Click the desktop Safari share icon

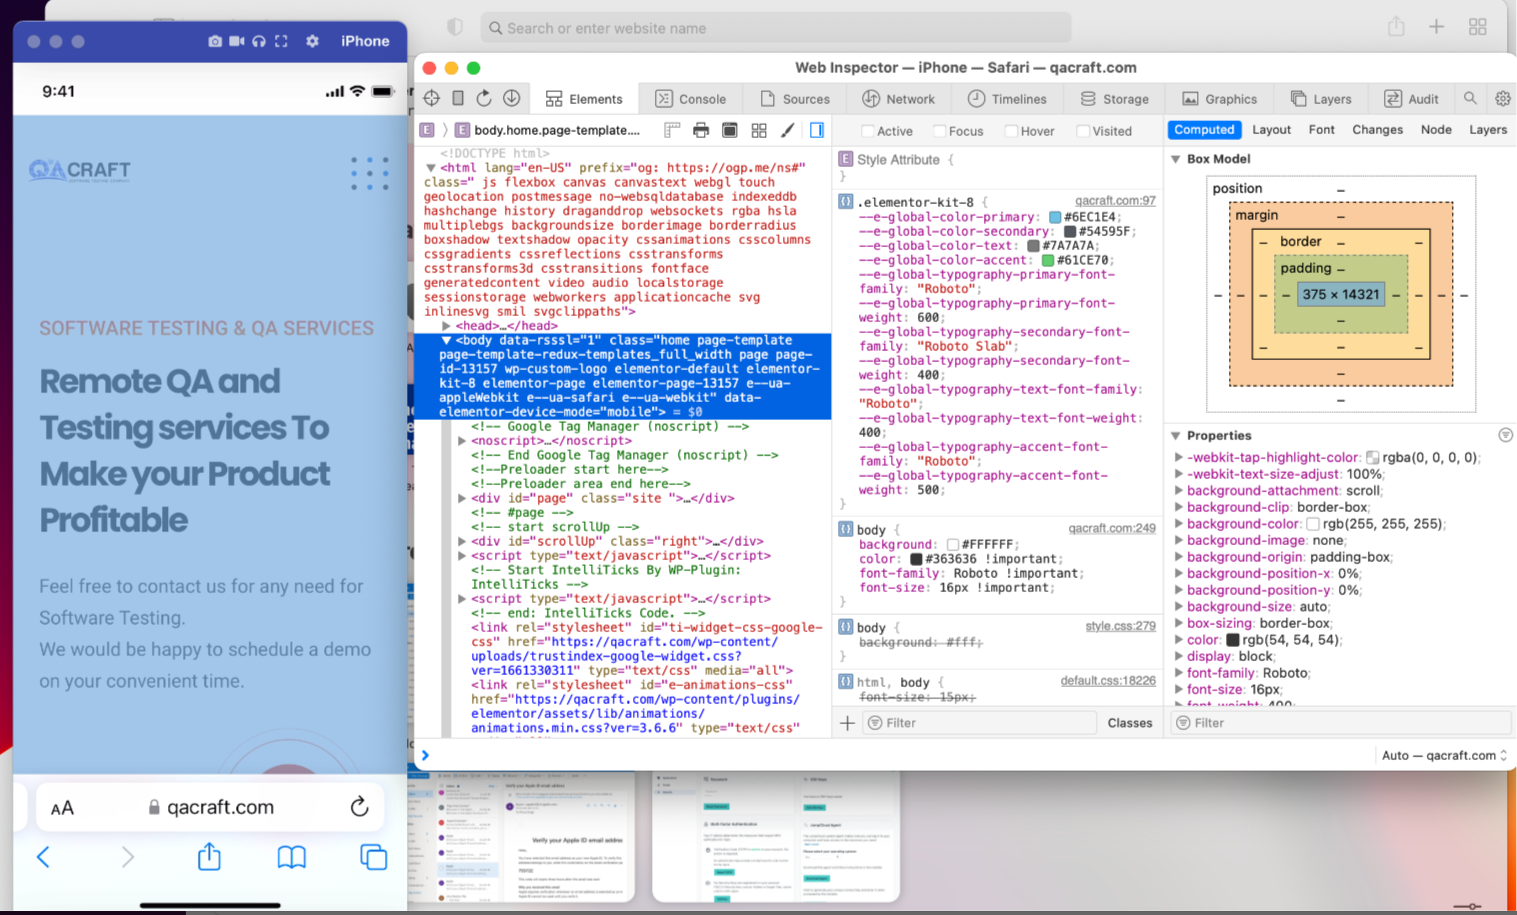pos(1396,27)
